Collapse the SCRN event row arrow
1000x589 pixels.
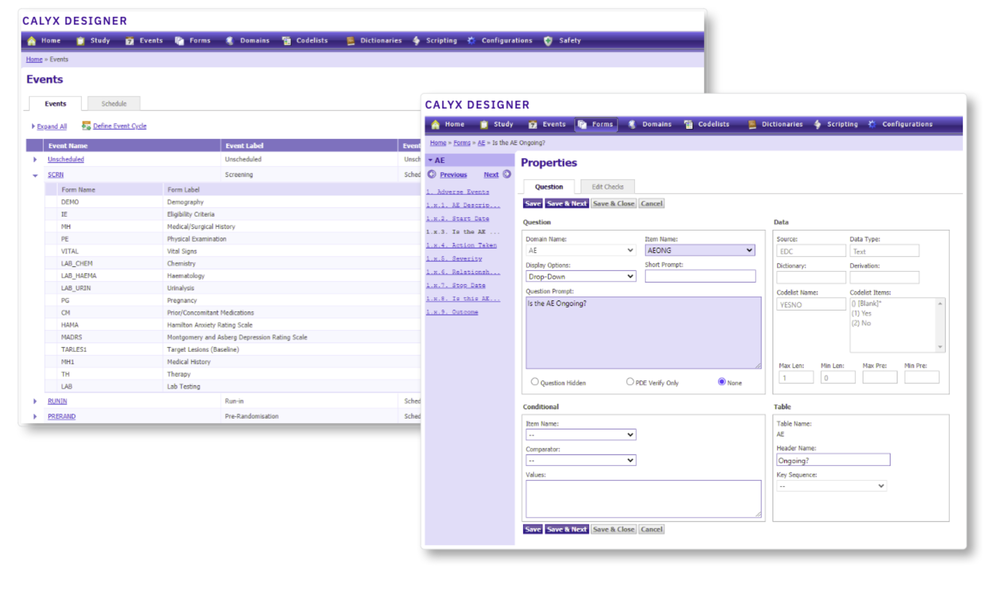35,175
